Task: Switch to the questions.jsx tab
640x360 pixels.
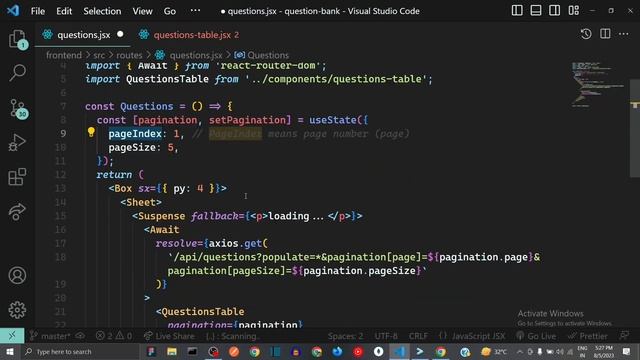Action: coord(83,35)
